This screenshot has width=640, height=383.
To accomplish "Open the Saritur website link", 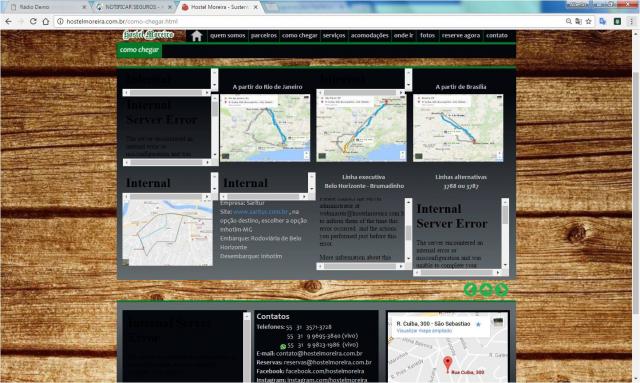I will coord(261,212).
